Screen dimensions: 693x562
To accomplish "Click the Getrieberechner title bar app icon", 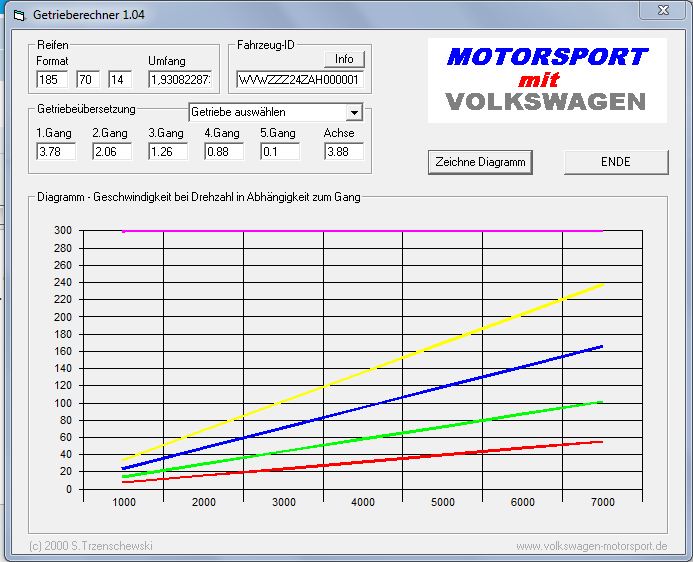I will [15, 11].
